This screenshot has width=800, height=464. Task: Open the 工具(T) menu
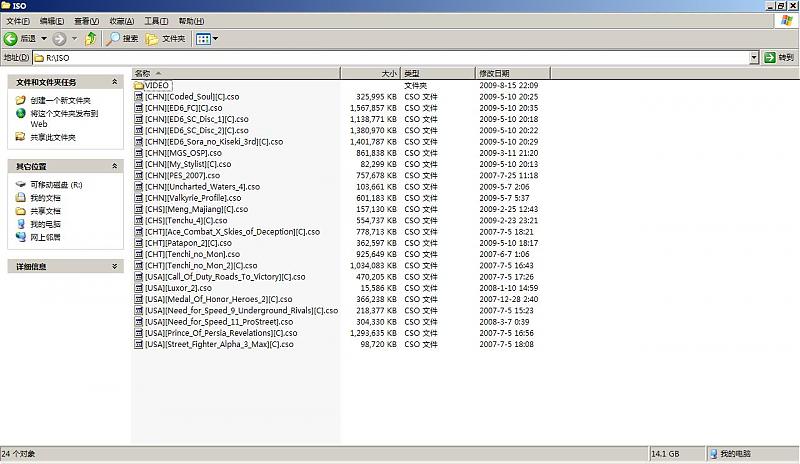tap(156, 21)
